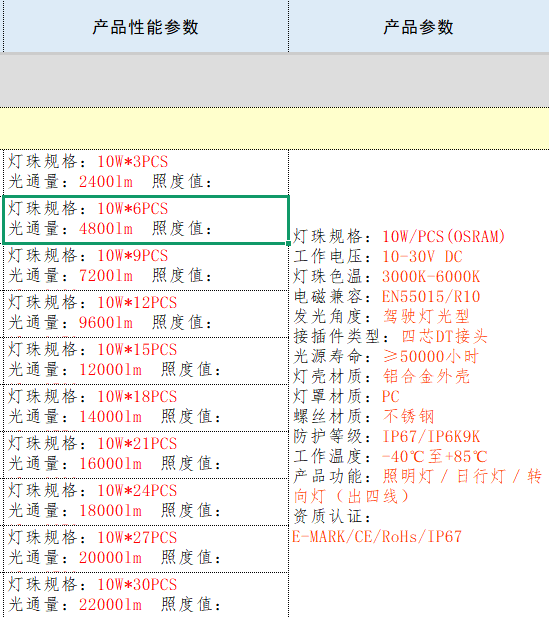Click the selected cell with 10W*6PCS

coord(146,220)
